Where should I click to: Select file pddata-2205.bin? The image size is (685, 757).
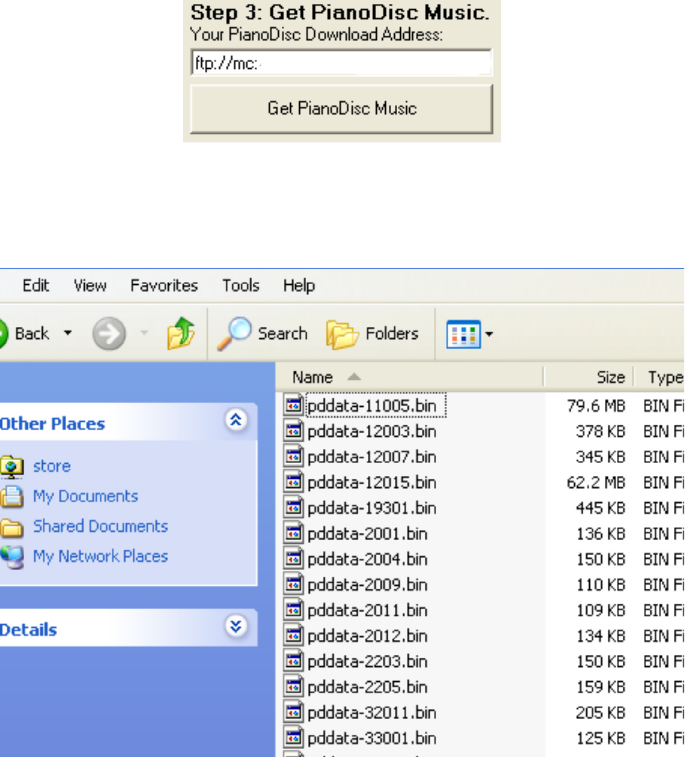(367, 687)
